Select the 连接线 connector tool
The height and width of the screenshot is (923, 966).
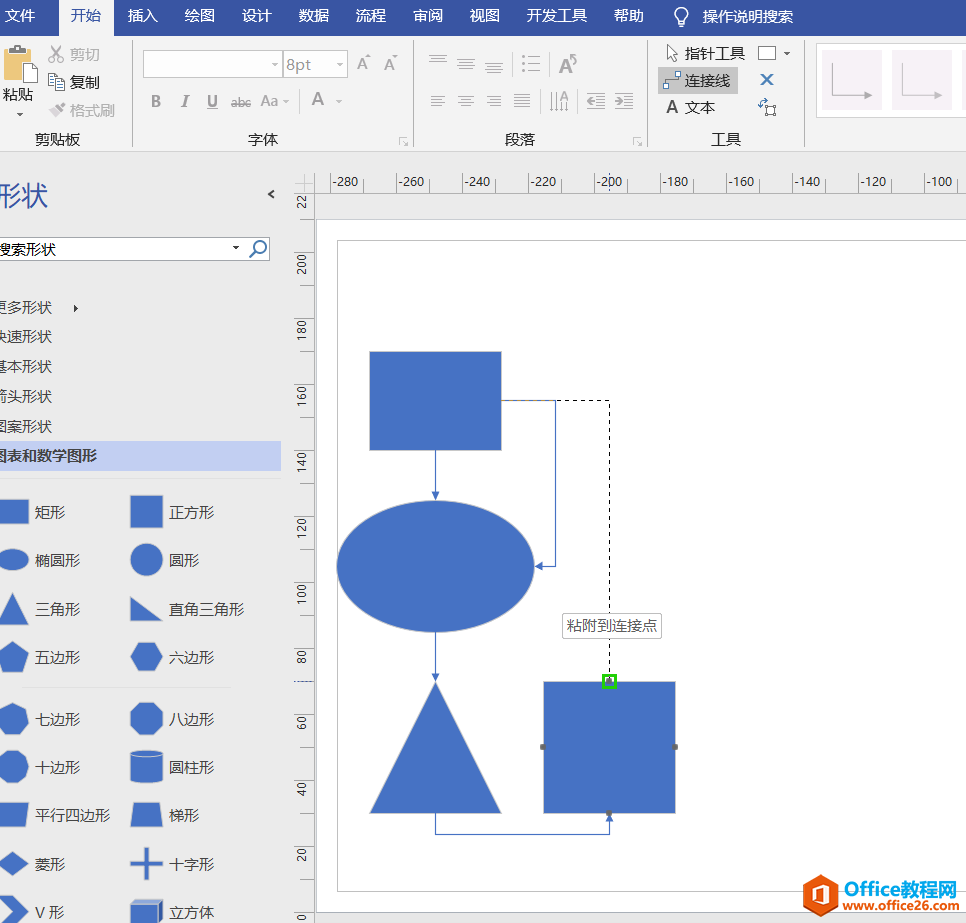click(x=698, y=81)
